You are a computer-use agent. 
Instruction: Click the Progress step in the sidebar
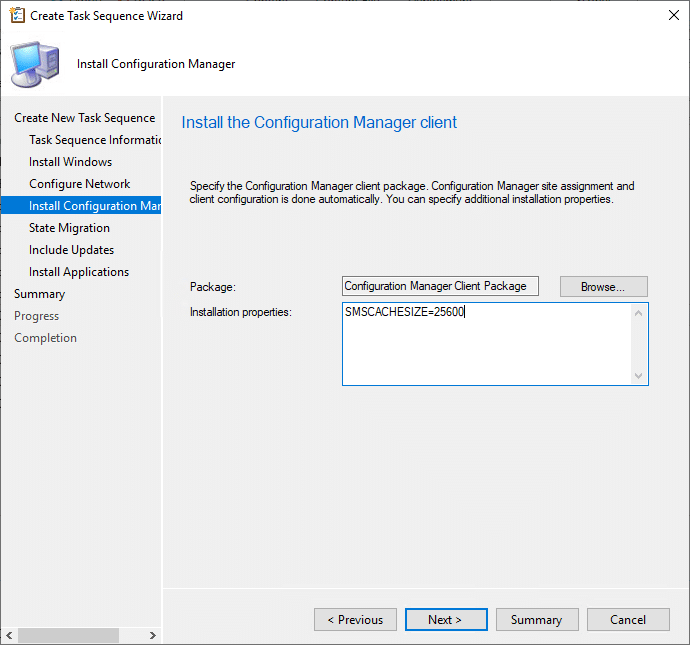(37, 316)
